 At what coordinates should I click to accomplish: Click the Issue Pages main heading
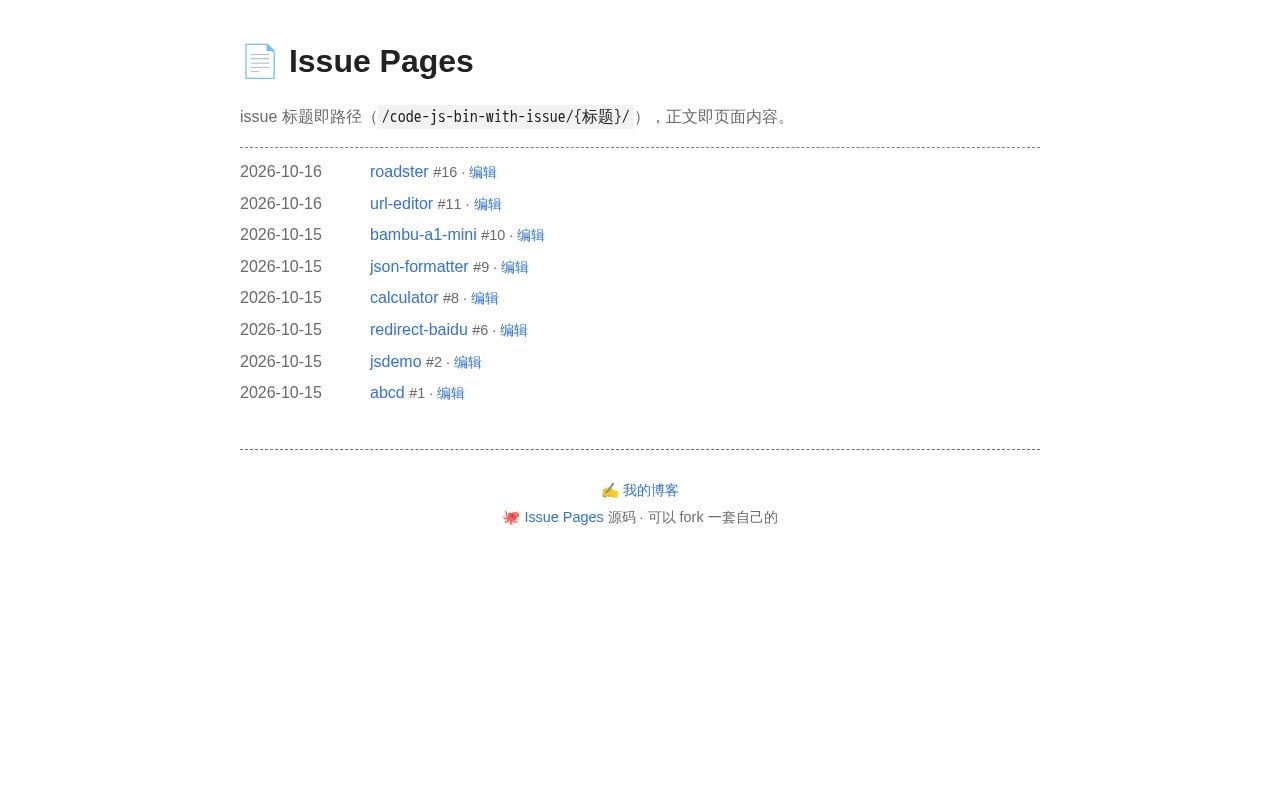(x=381, y=61)
